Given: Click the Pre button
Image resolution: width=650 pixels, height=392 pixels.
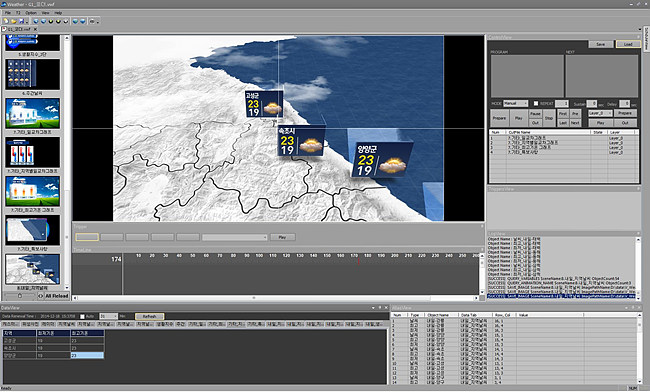Looking at the screenshot, I should pos(575,114).
